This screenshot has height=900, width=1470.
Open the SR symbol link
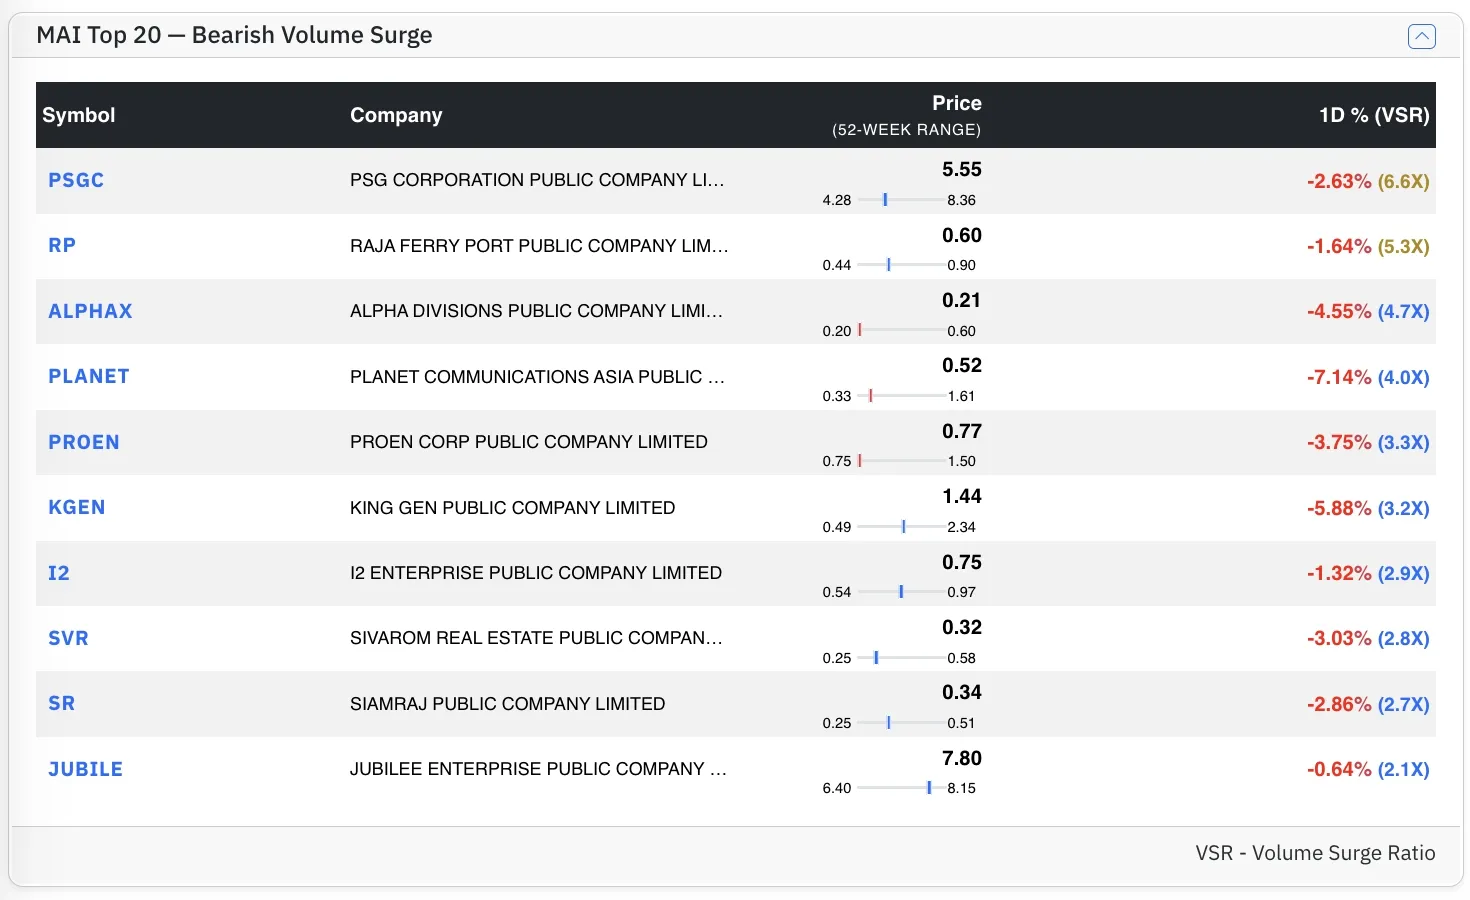pyautogui.click(x=62, y=703)
